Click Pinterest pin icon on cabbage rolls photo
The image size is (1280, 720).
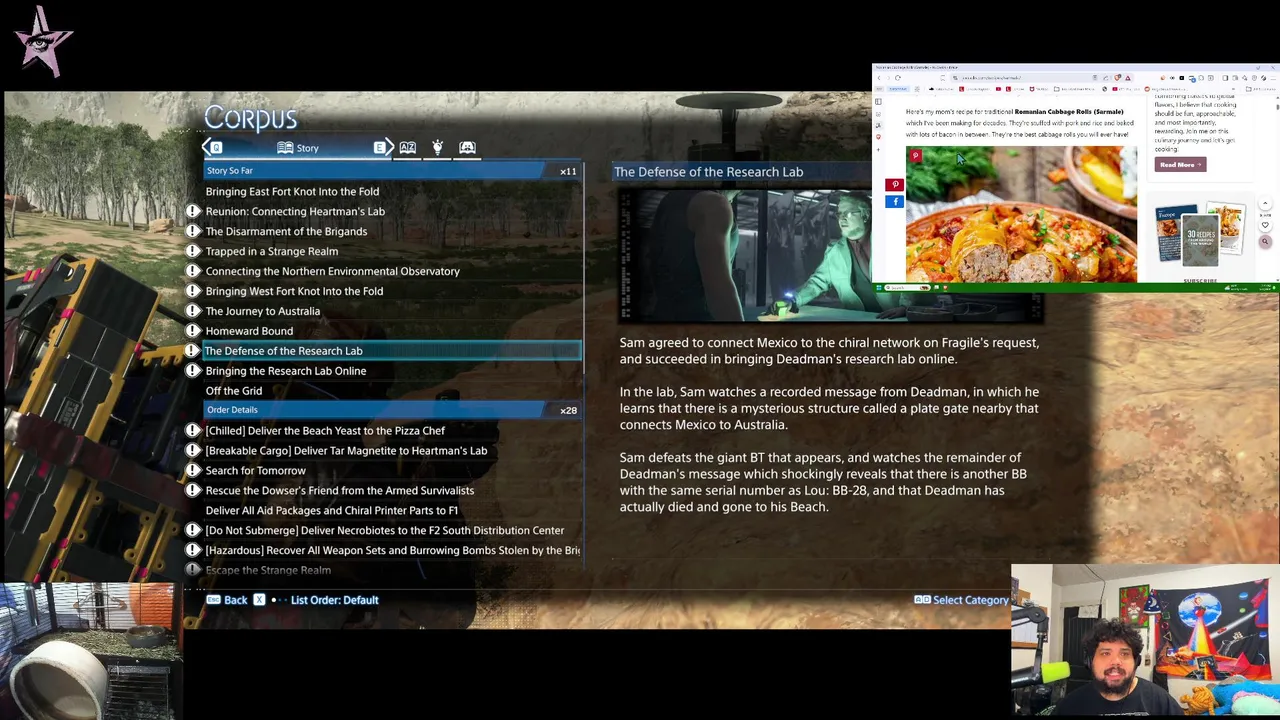coord(915,156)
